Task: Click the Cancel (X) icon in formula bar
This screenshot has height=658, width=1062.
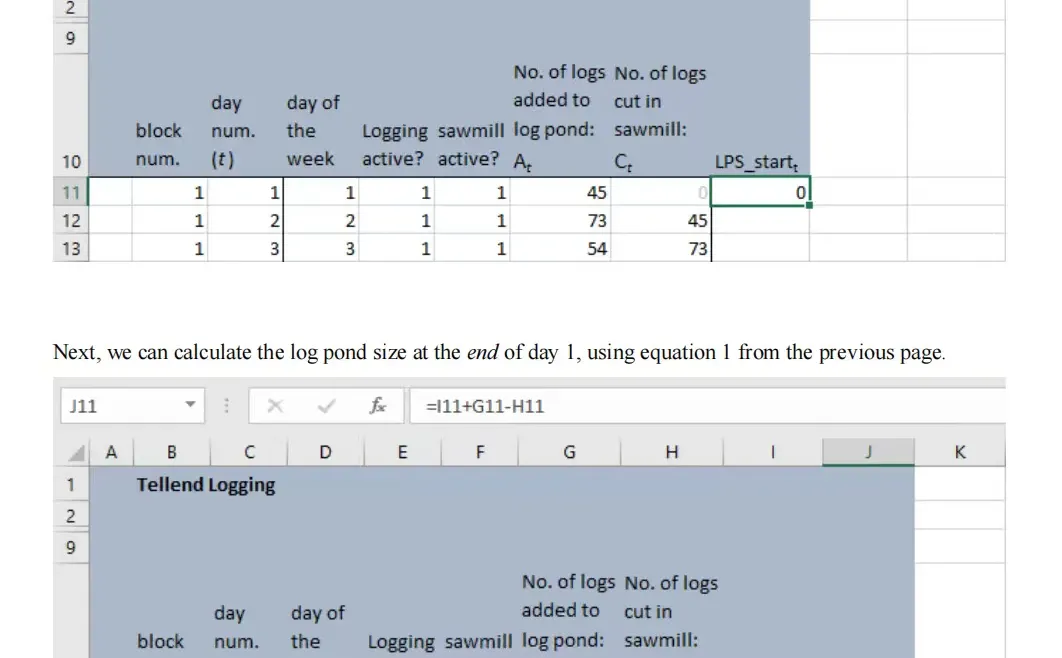Action: tap(276, 405)
